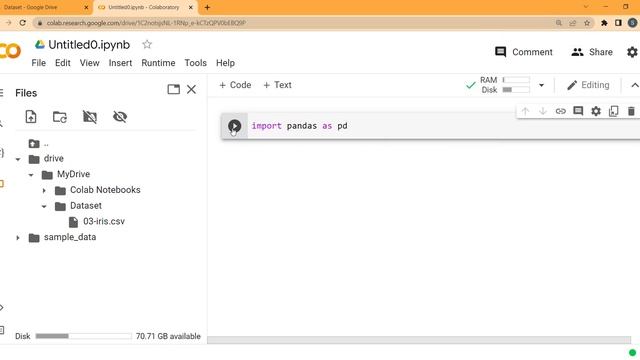Move cell up arrow in cell toolbar
This screenshot has height=360, width=640.
pos(525,111)
